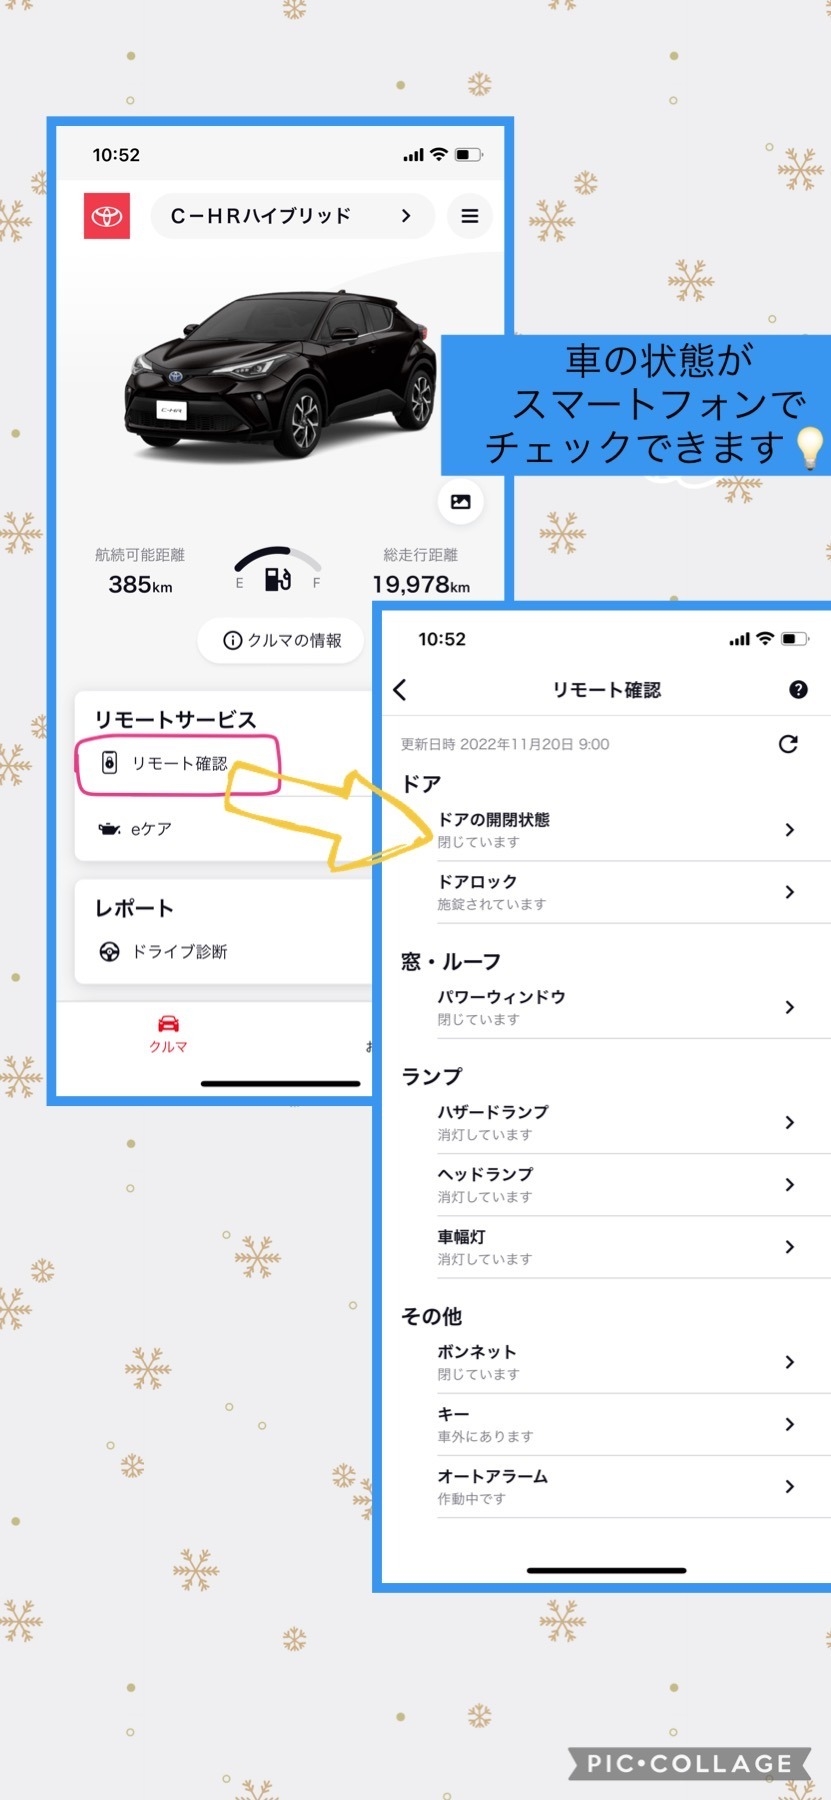Tap the eケア engine oil icon
This screenshot has width=831, height=1800.
coord(109,829)
